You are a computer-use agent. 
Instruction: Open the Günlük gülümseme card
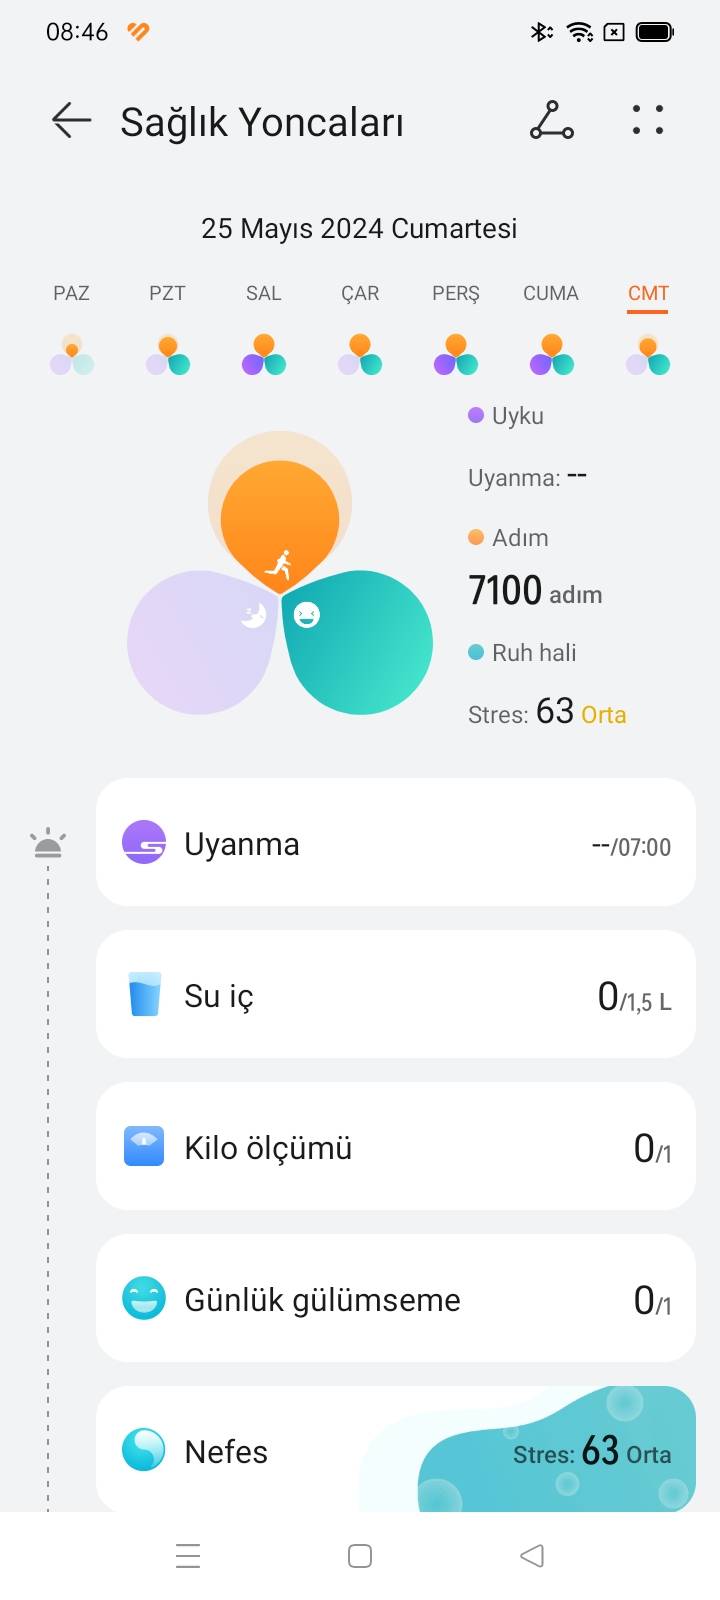[x=396, y=1298]
